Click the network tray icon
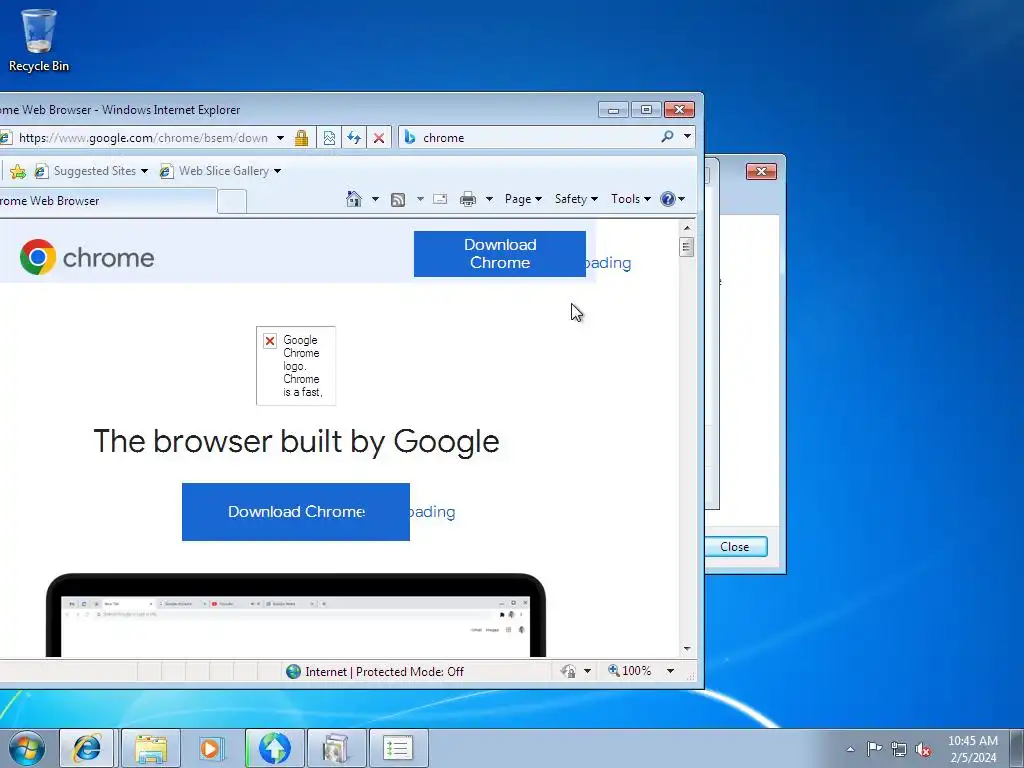 (899, 749)
